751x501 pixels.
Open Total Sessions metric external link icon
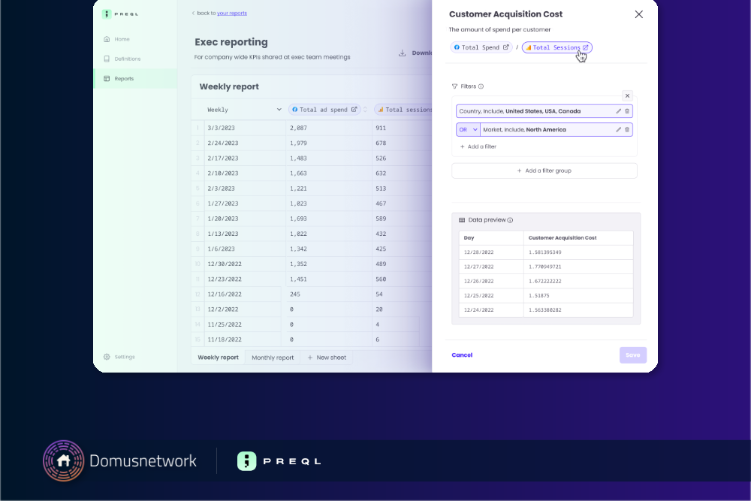(x=585, y=47)
